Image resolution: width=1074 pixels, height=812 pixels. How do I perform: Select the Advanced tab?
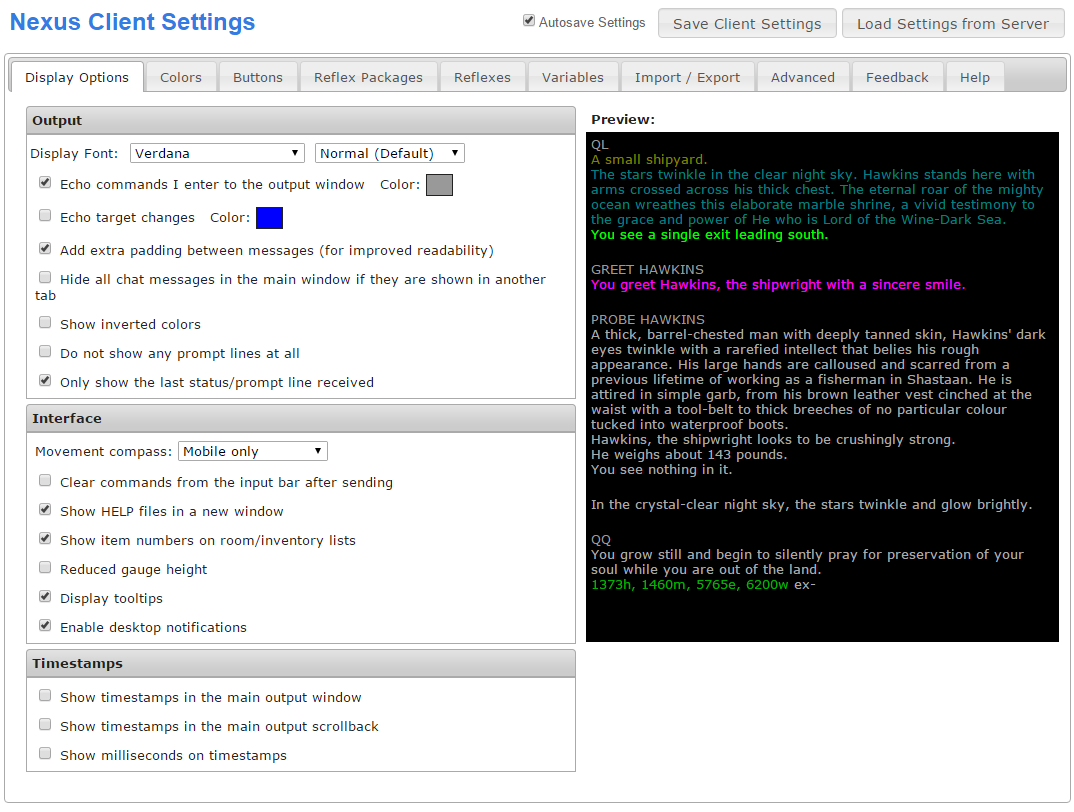(x=802, y=77)
